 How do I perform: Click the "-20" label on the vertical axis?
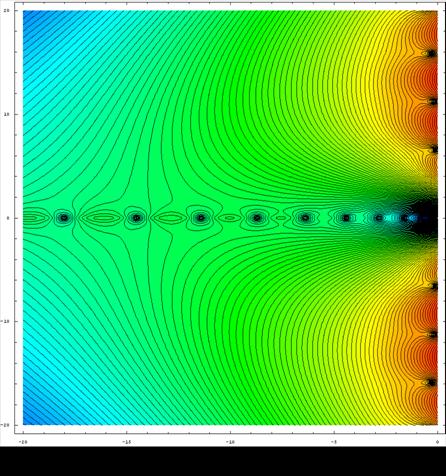pyautogui.click(x=5, y=425)
